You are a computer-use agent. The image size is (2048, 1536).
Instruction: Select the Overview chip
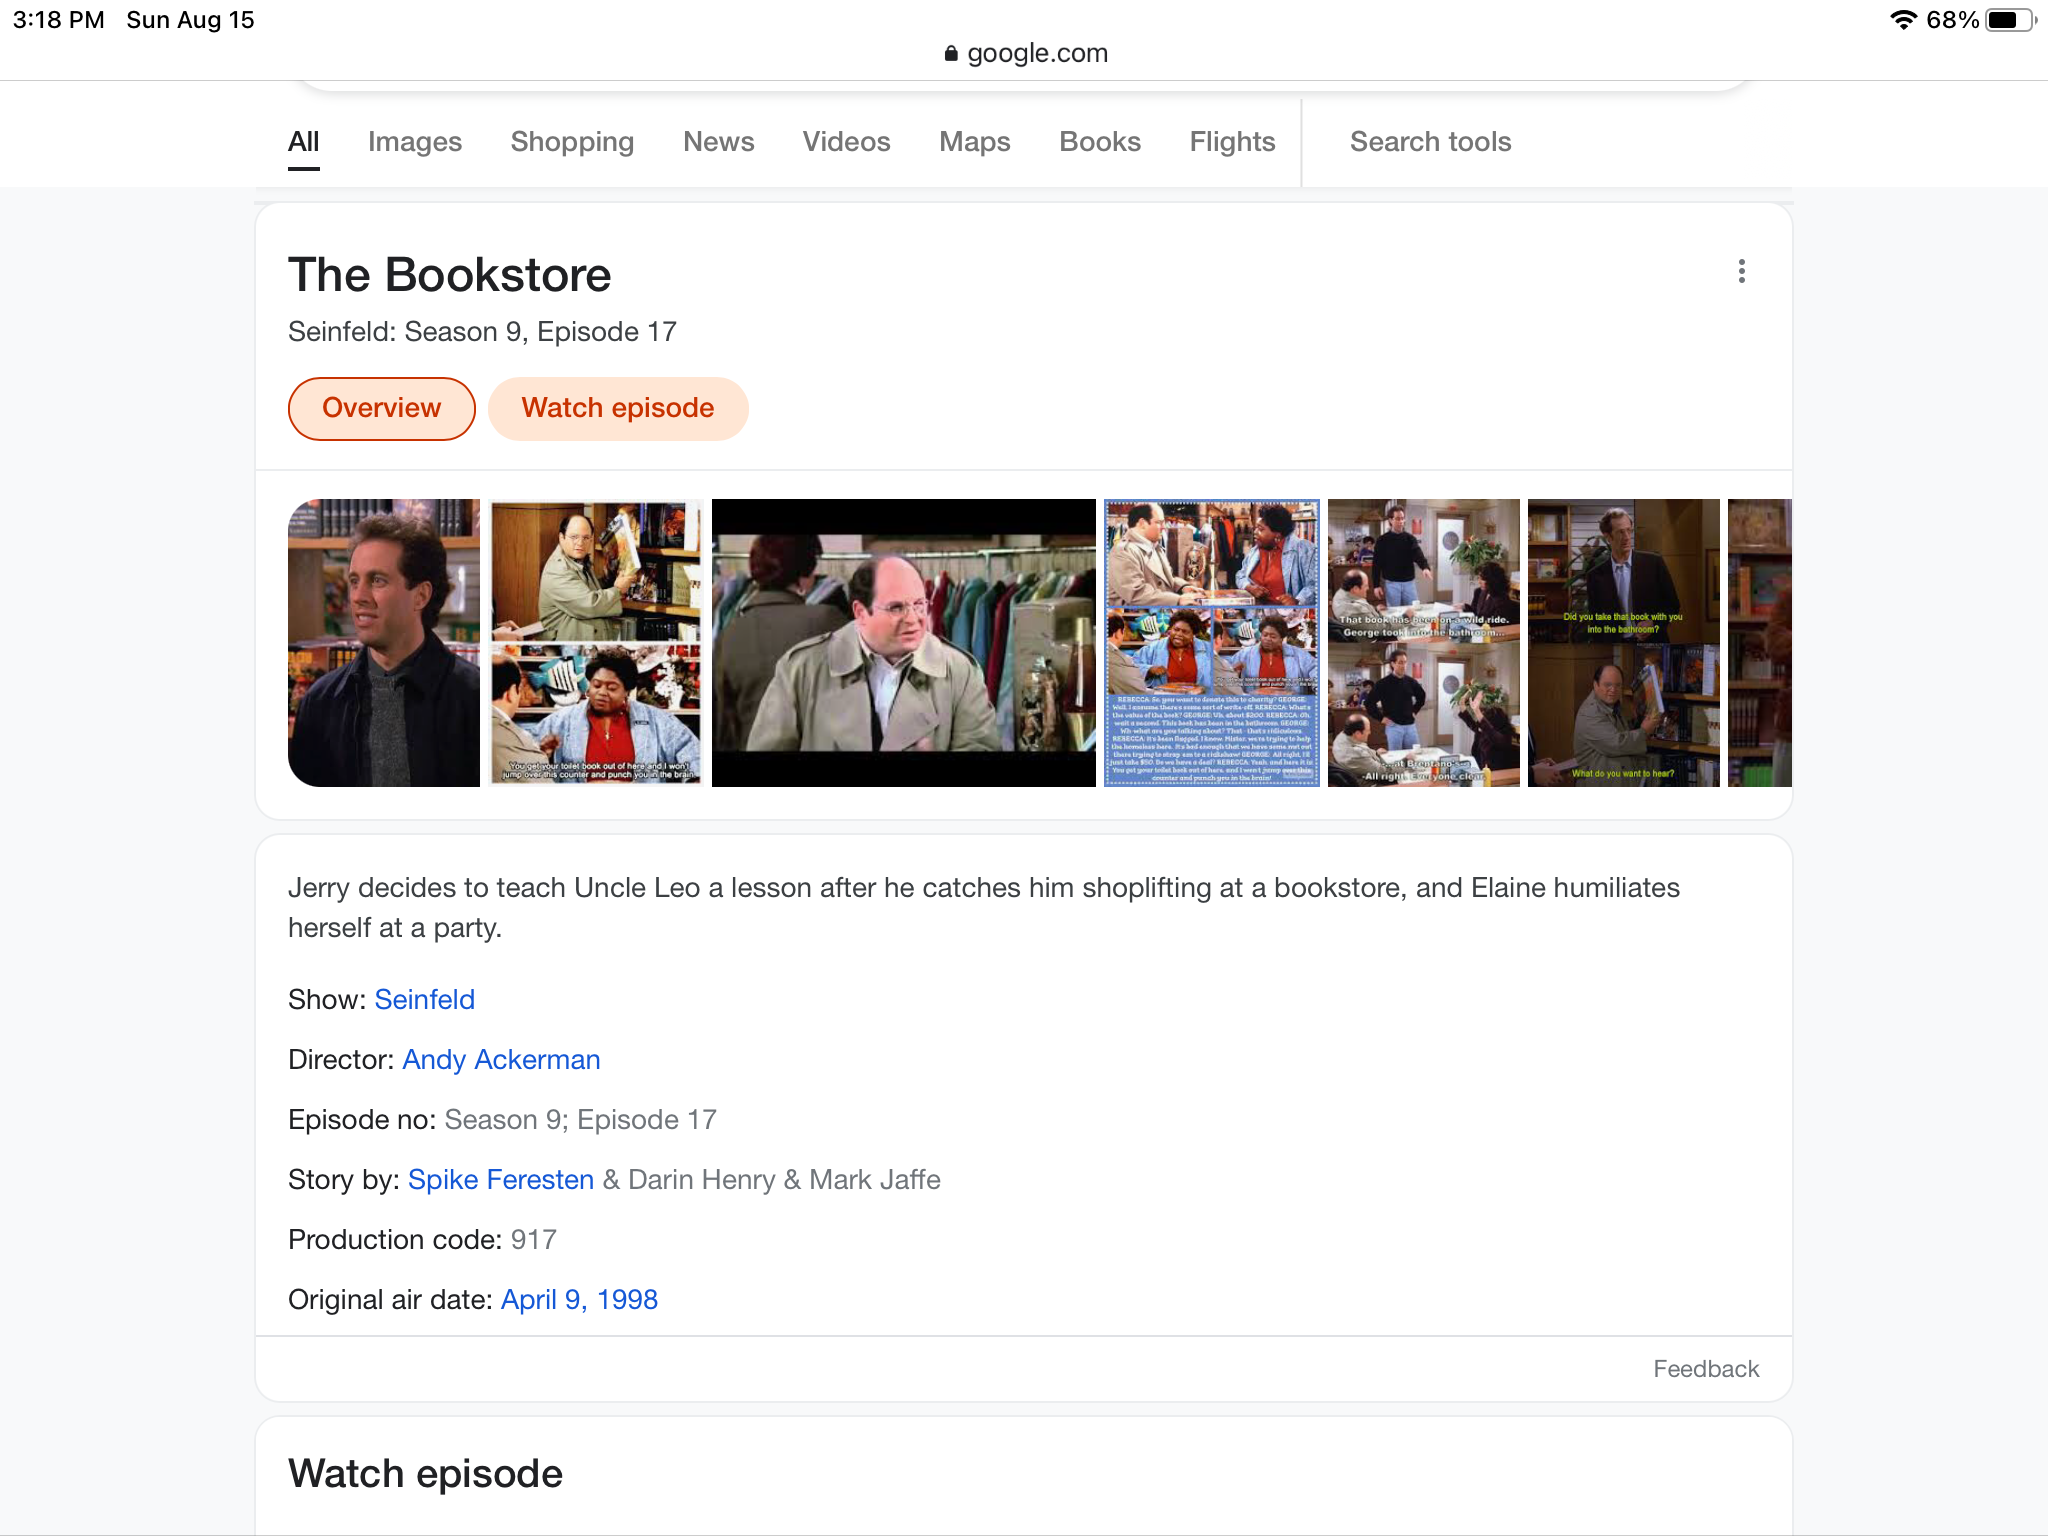coord(381,408)
